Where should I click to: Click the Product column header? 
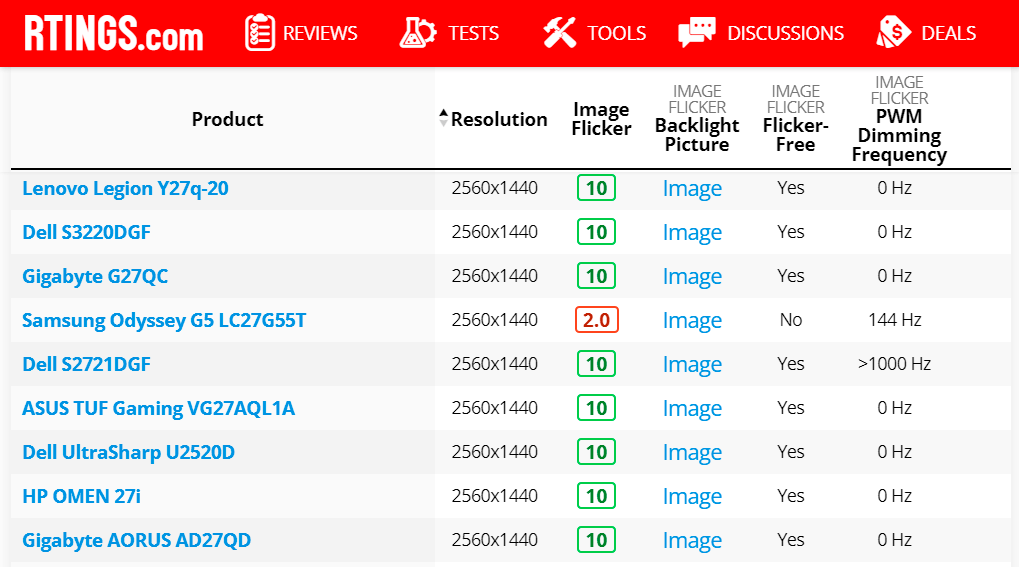coord(227,119)
